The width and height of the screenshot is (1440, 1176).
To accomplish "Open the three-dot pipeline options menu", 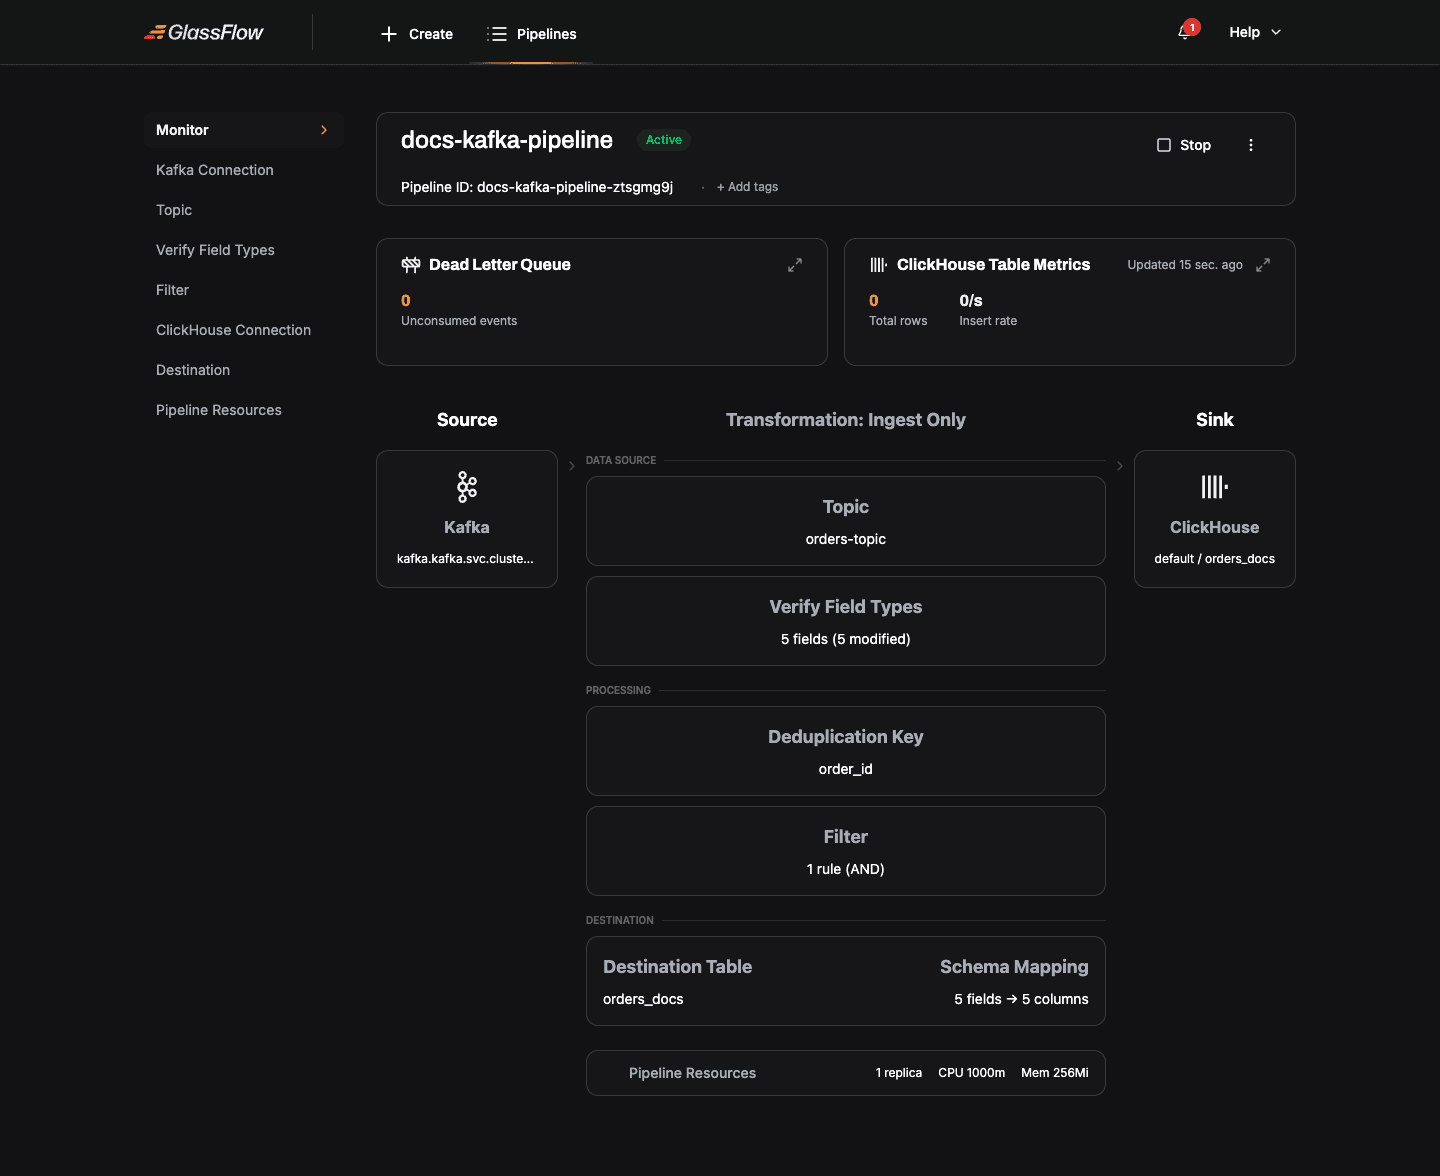I will click(1251, 145).
